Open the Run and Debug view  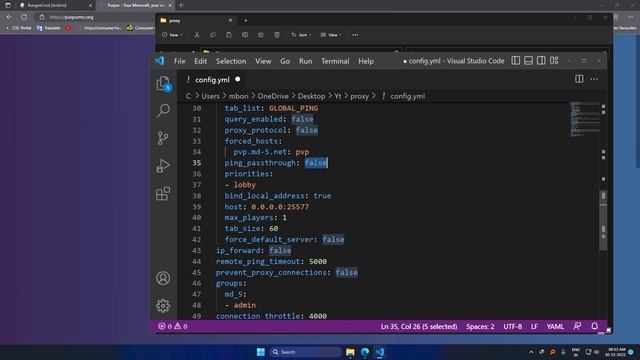[x=163, y=166]
